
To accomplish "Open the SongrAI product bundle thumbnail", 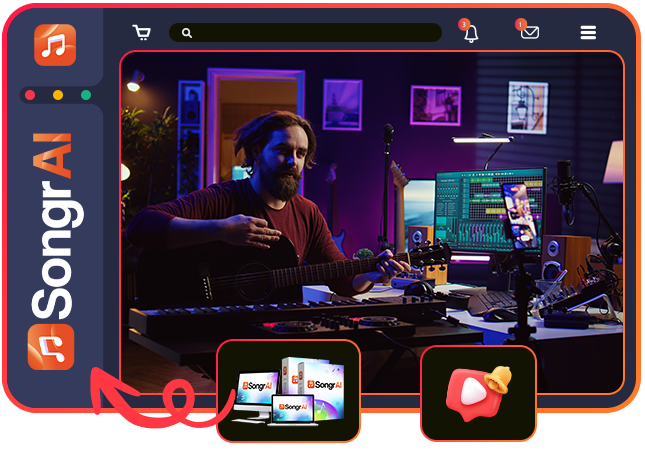I will [x=288, y=391].
